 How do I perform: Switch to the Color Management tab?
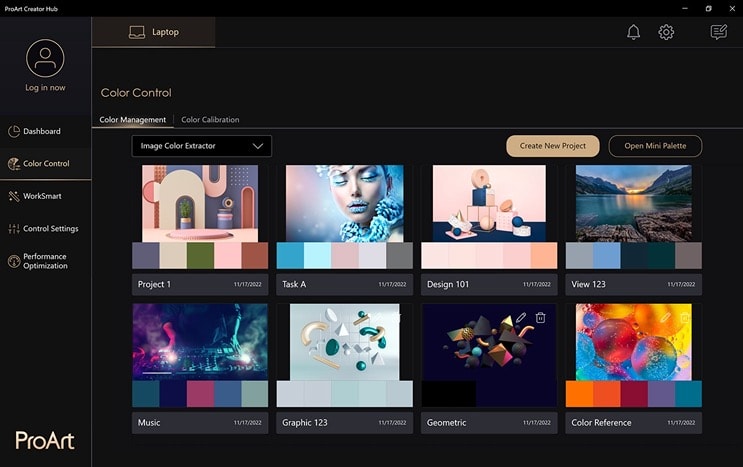click(133, 120)
